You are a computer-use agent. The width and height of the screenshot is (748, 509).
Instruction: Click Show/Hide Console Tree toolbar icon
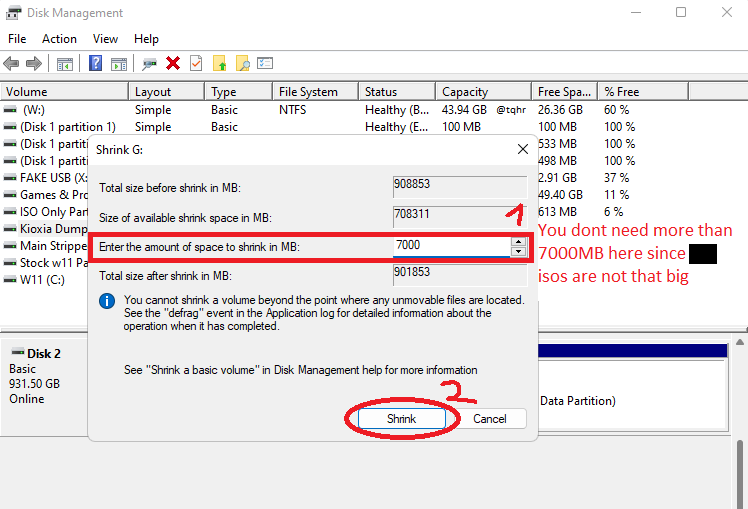point(65,63)
